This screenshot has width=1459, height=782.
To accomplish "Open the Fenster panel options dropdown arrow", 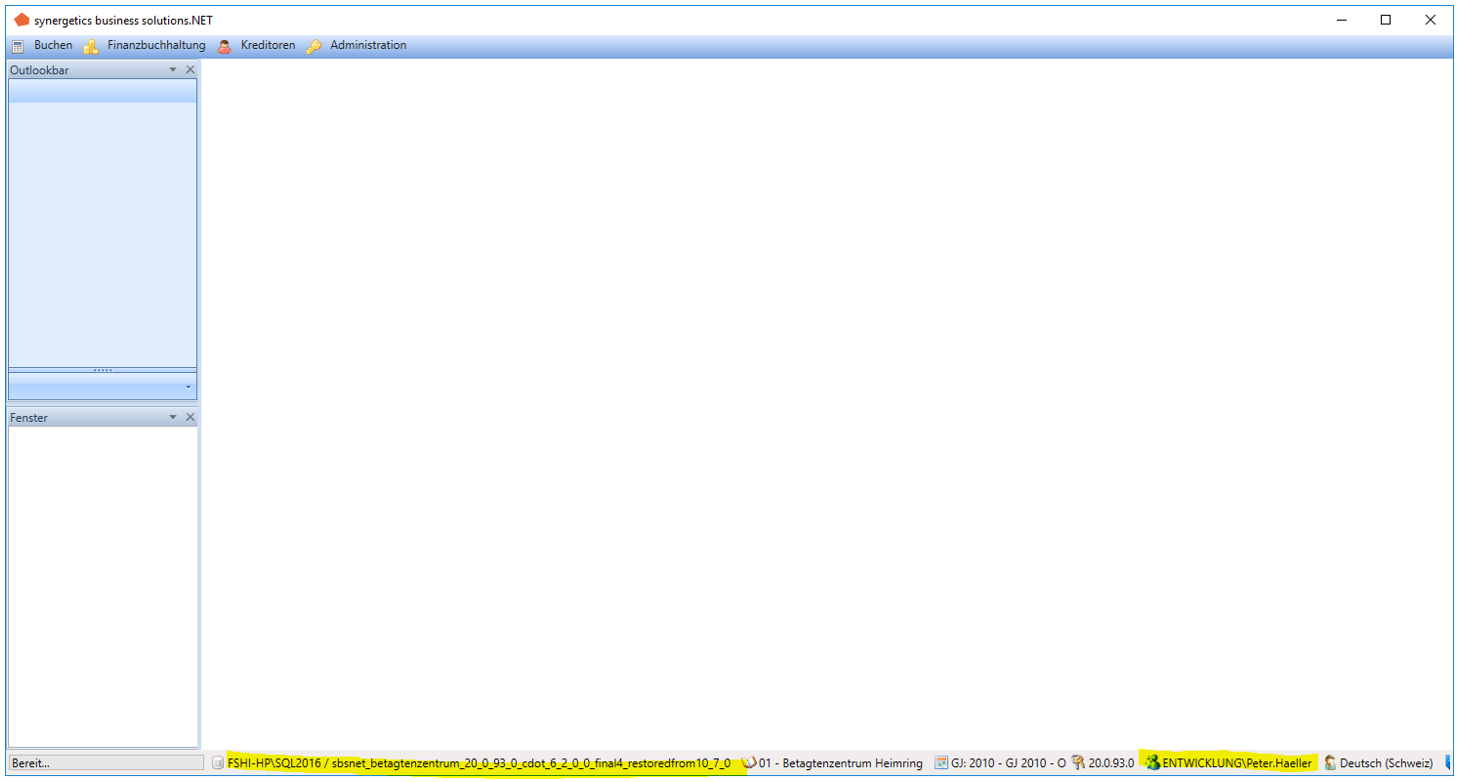I will [173, 417].
